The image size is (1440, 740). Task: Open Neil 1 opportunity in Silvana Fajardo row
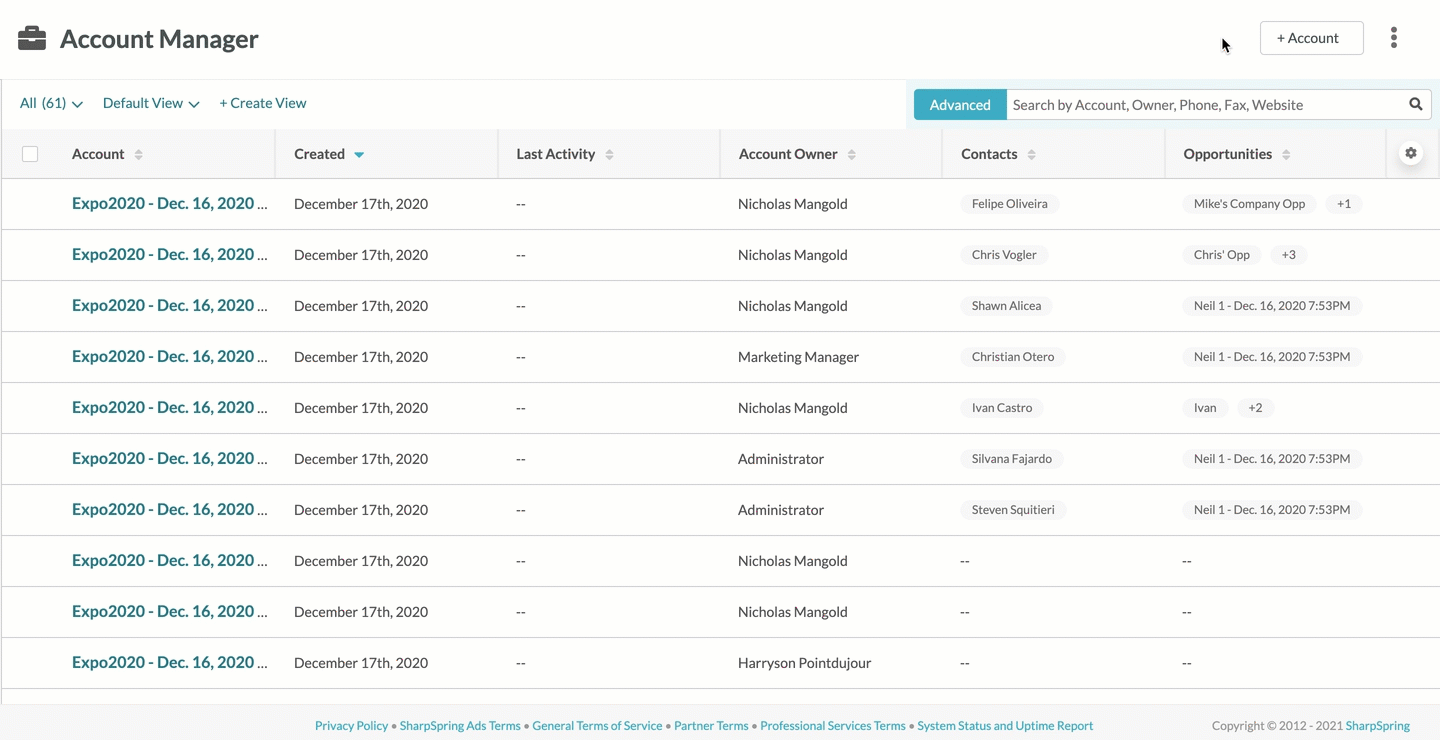pos(1272,459)
